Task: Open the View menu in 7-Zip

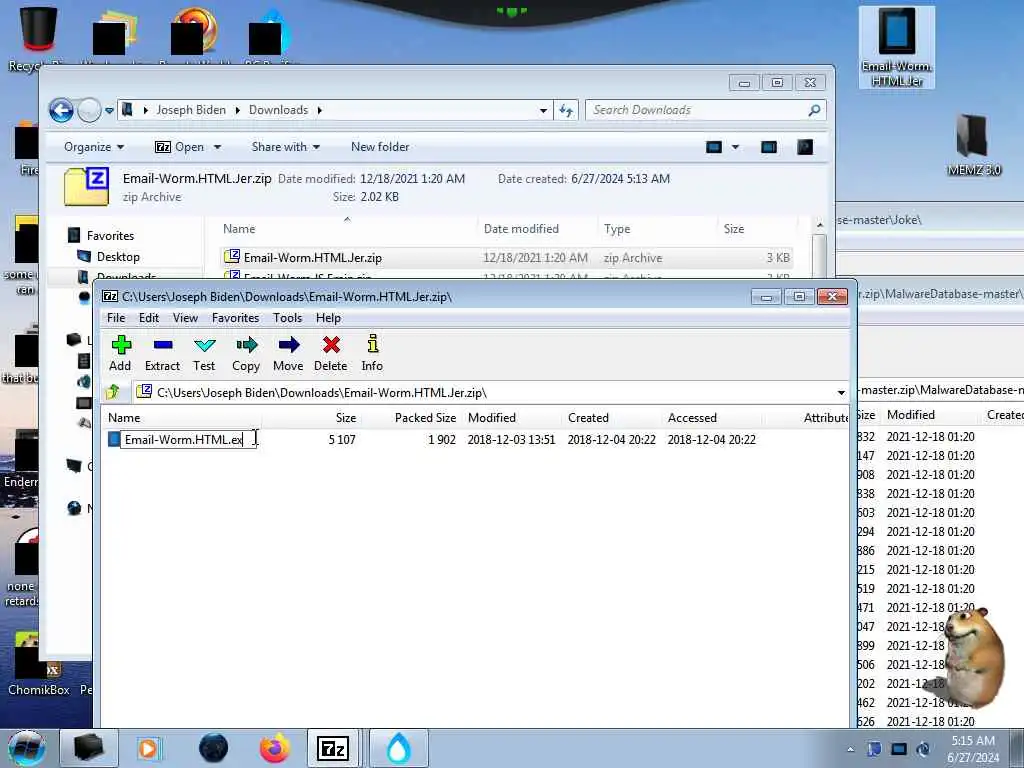Action: click(x=185, y=318)
